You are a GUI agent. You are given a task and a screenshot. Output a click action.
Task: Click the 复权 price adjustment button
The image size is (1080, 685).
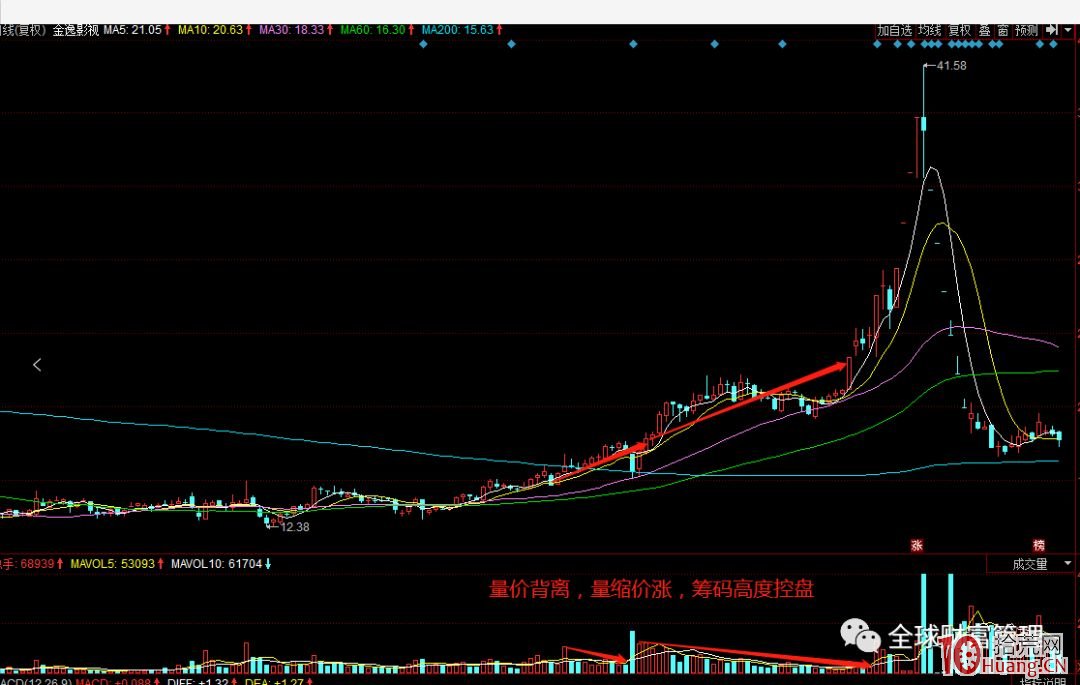[959, 30]
